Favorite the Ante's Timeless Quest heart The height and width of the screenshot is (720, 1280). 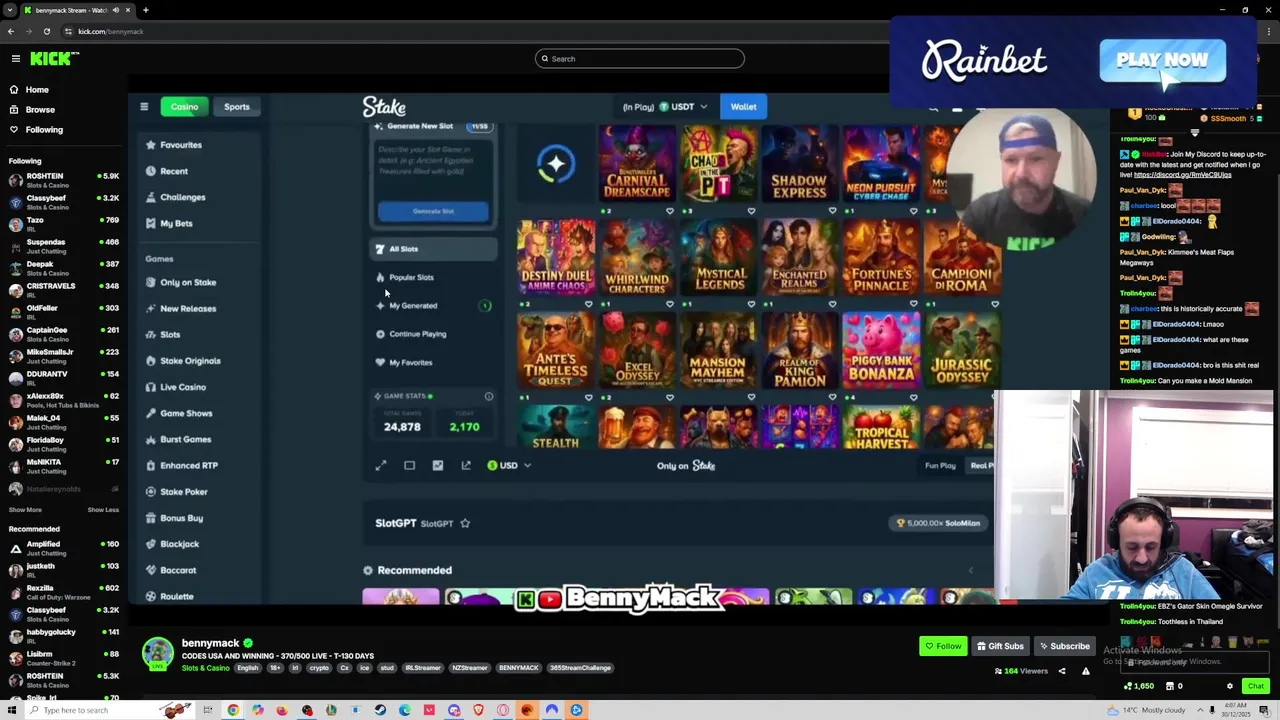click(589, 397)
